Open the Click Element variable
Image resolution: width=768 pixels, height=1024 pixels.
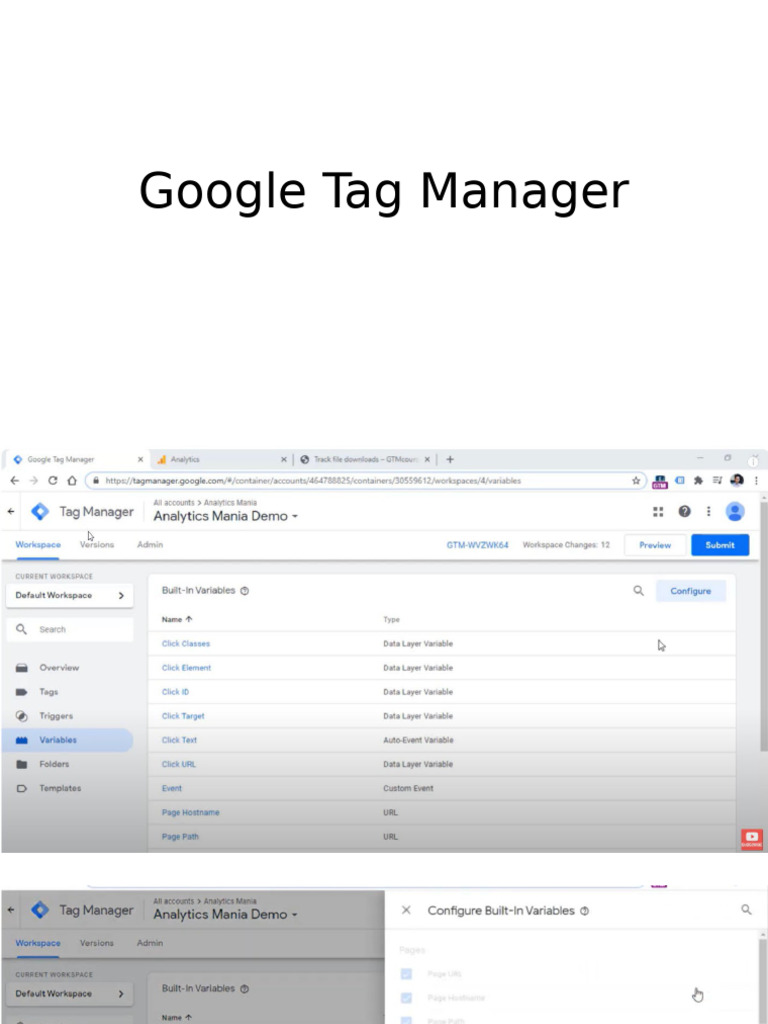pyautogui.click(x=186, y=667)
